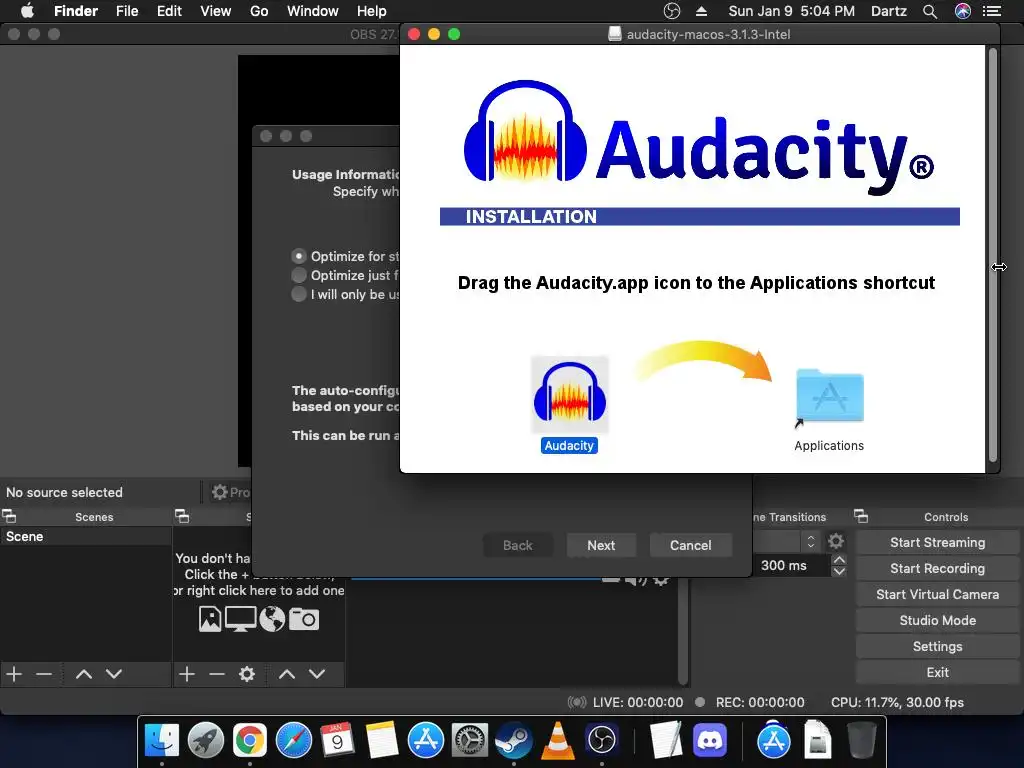Open the Go menu
1024x768 pixels.
[259, 11]
